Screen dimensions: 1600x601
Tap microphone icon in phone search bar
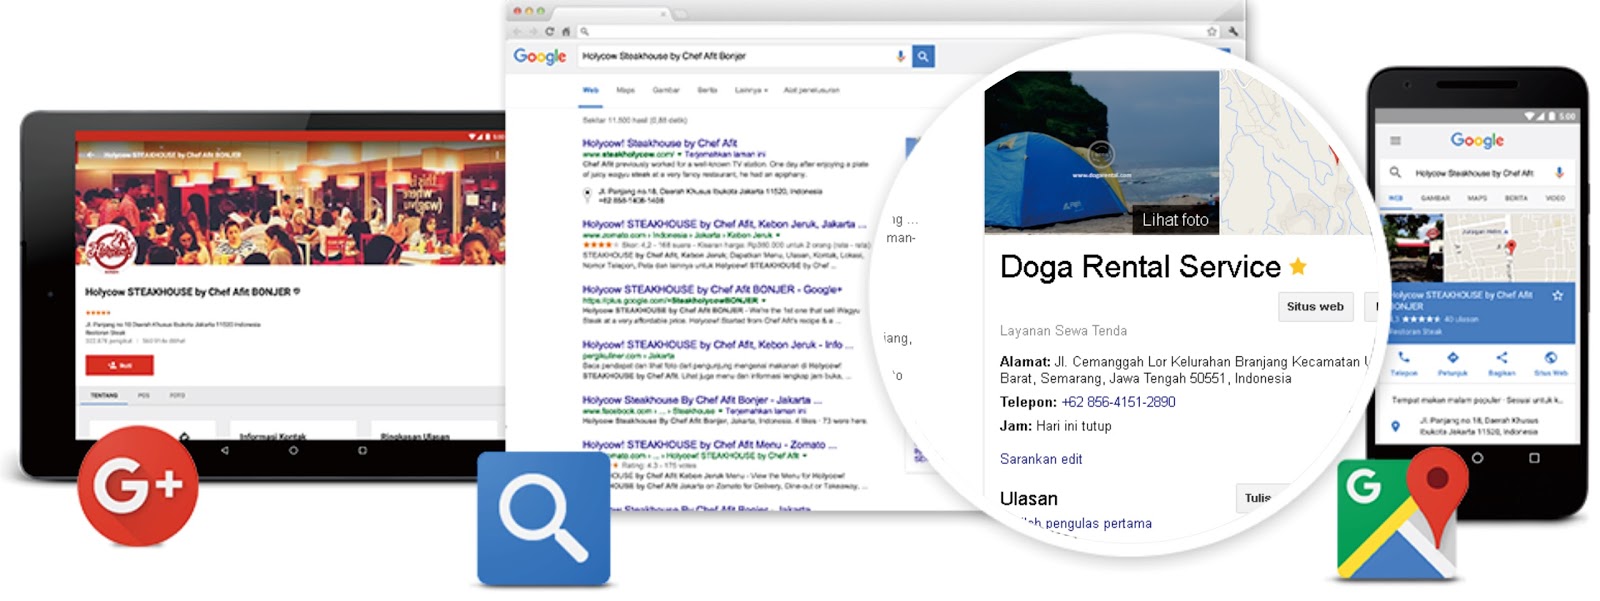pyautogui.click(x=1558, y=173)
